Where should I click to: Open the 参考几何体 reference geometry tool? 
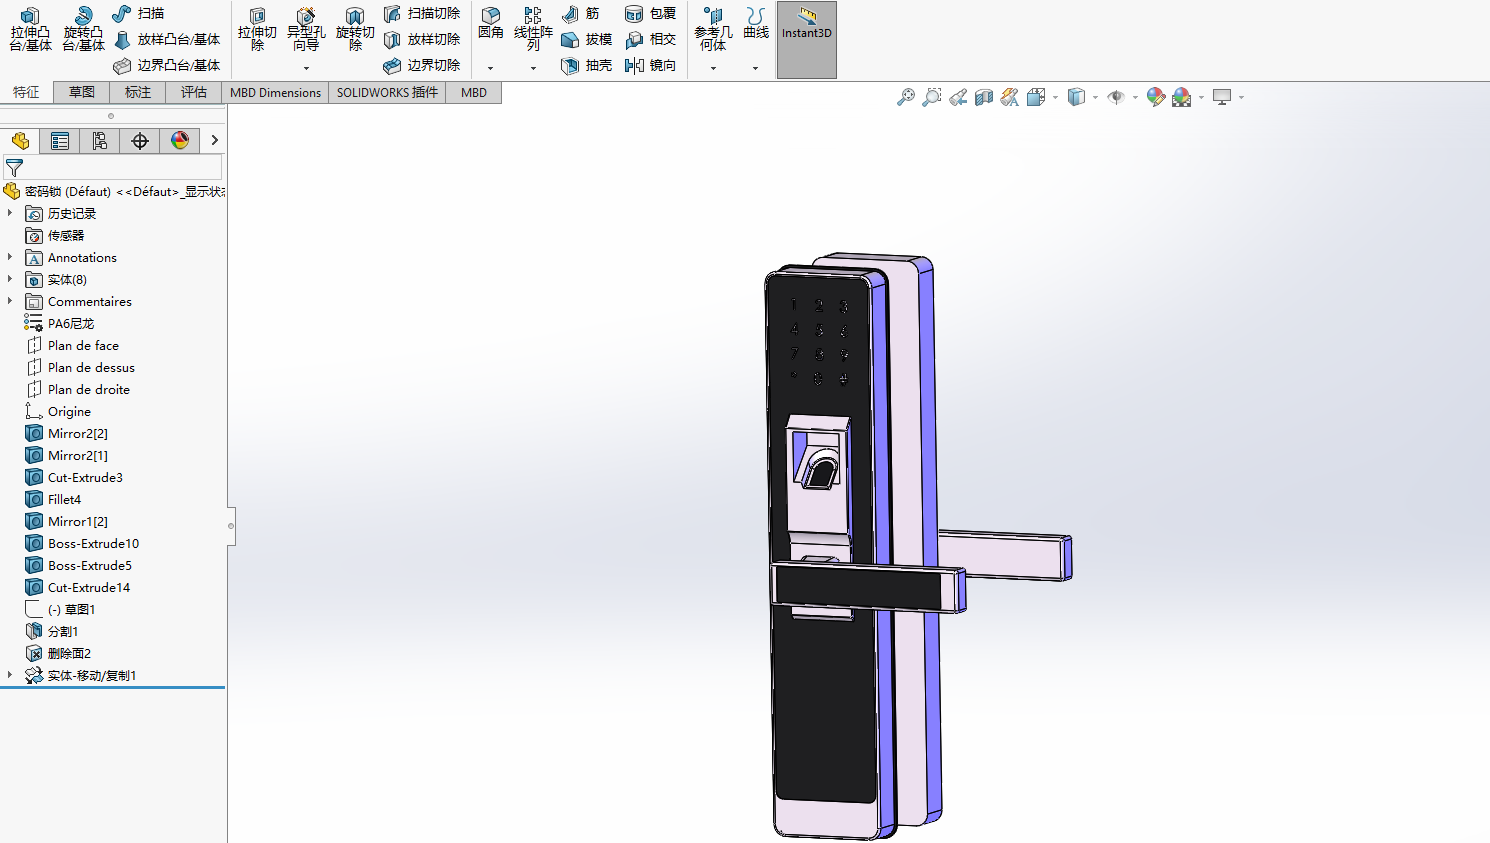713,30
